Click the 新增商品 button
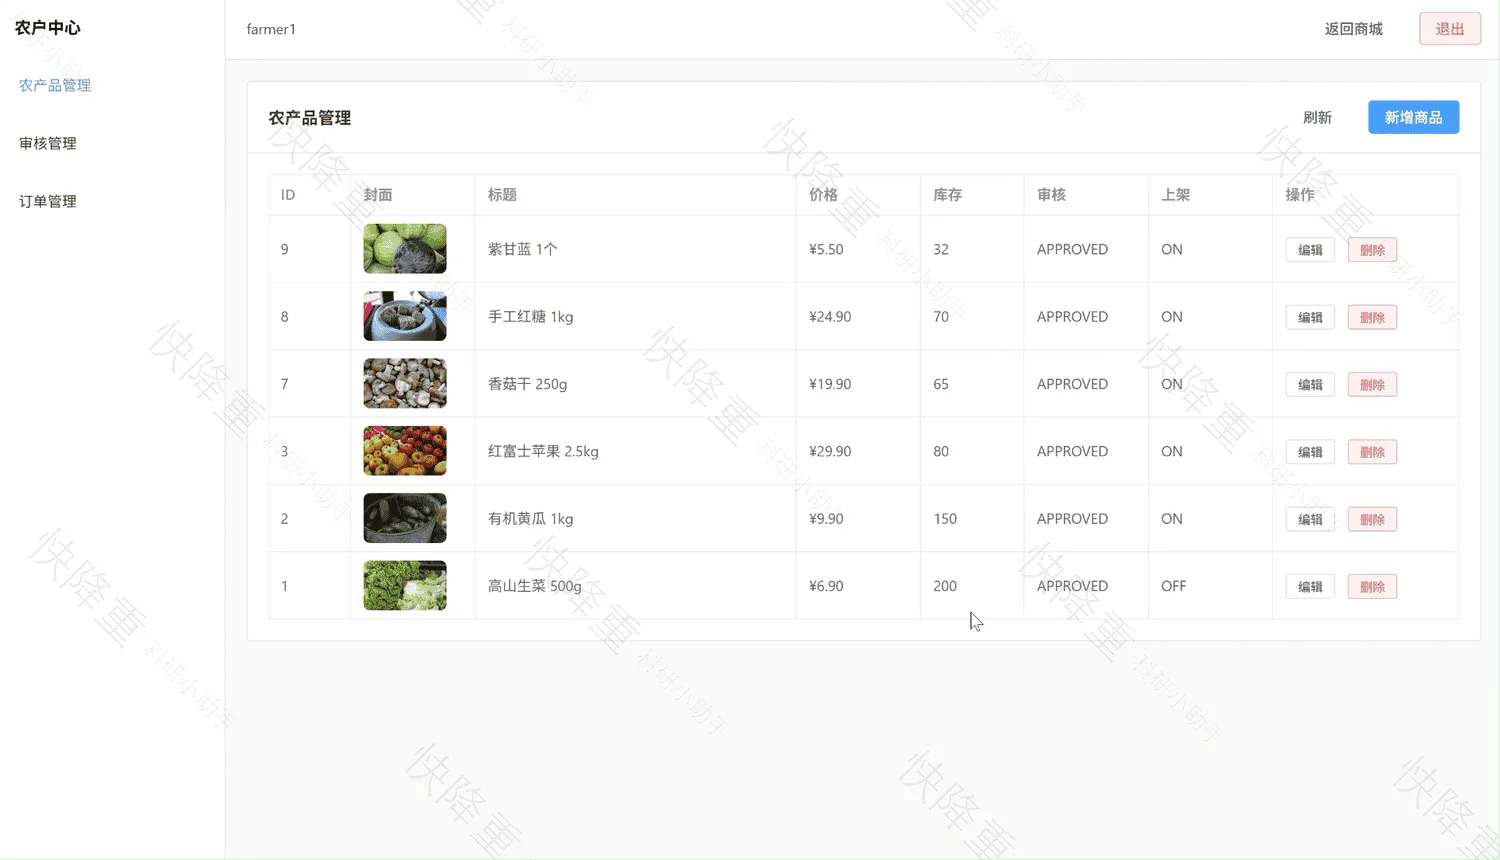The height and width of the screenshot is (860, 1500). 1413,117
